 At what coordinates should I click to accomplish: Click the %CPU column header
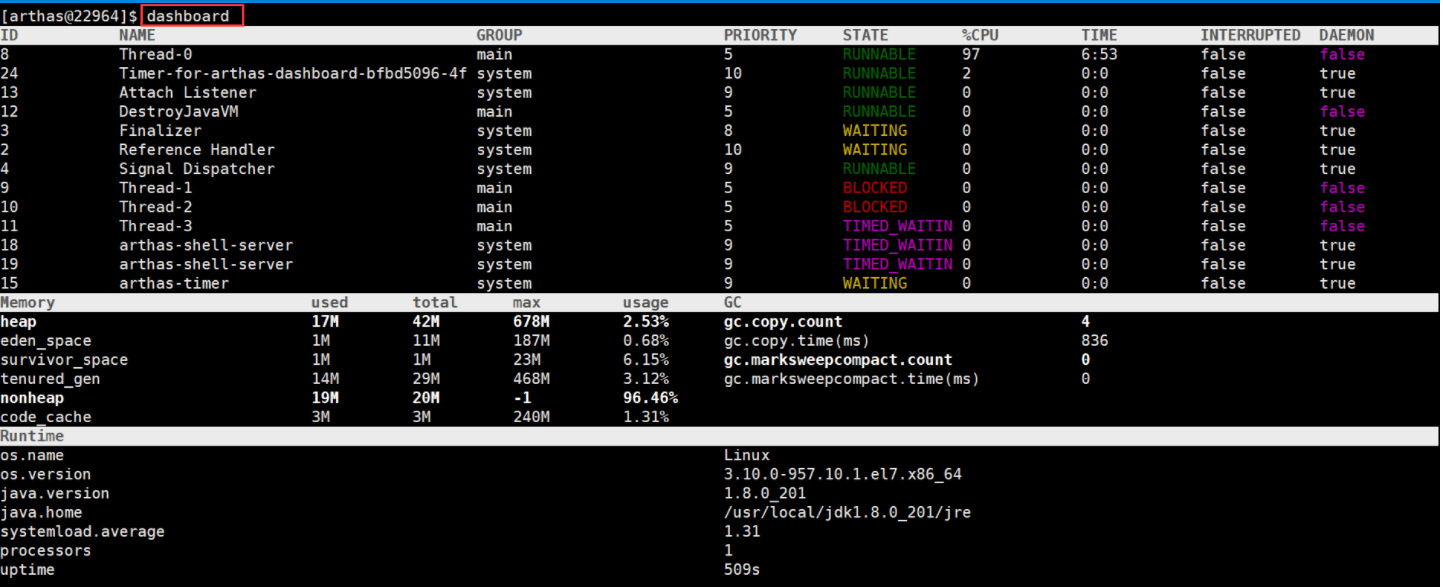click(980, 35)
